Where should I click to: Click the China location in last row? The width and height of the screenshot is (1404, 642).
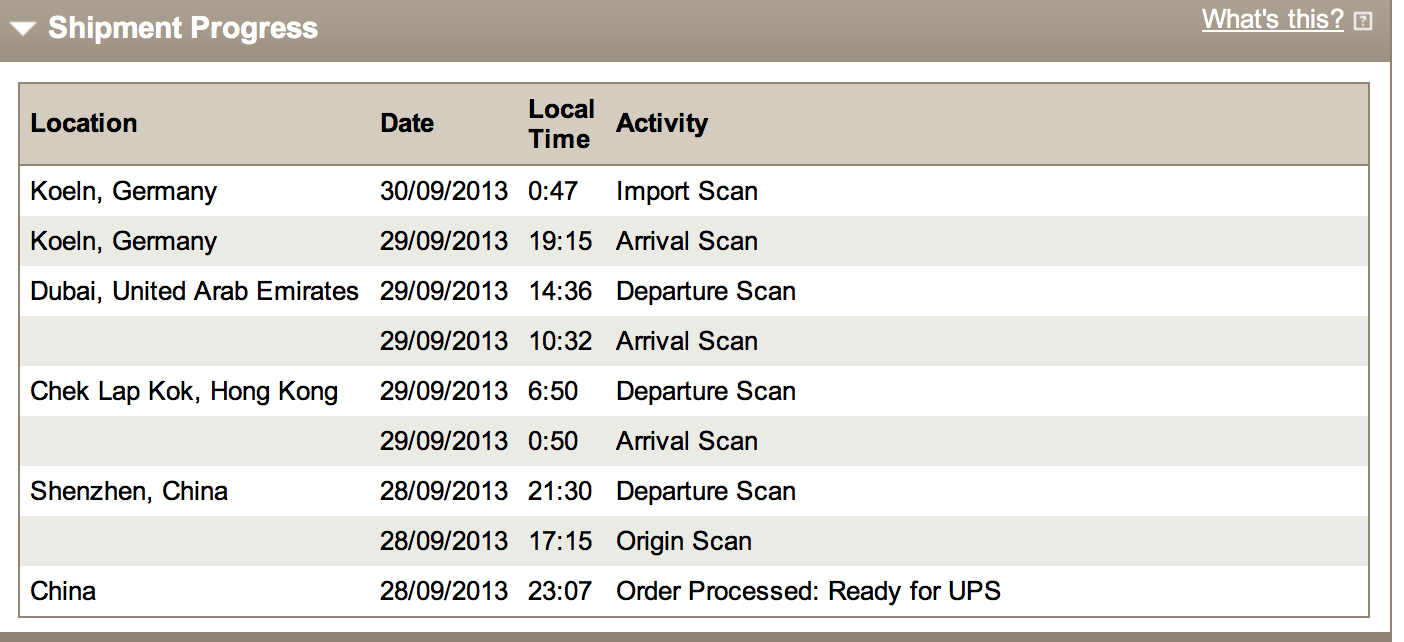tap(63, 591)
